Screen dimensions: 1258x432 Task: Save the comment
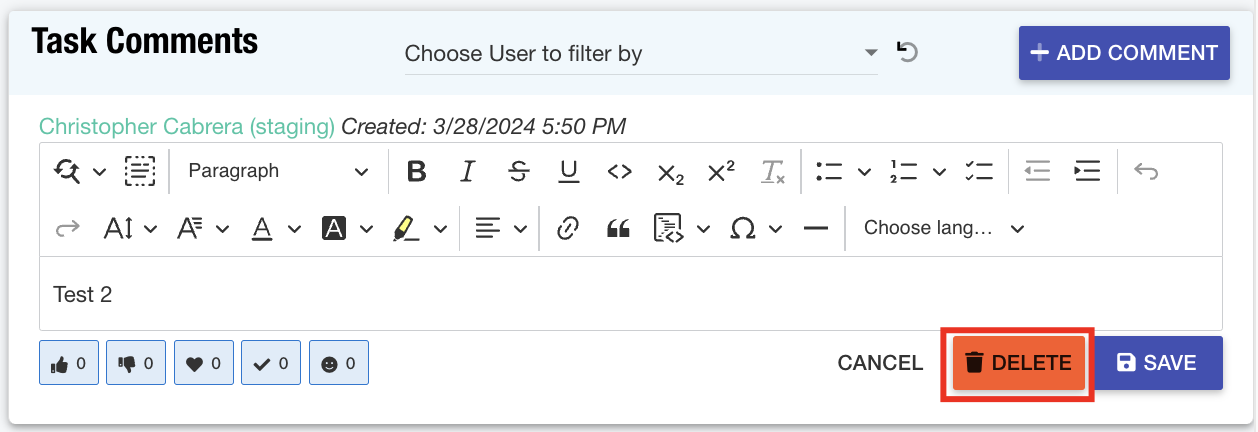click(x=1158, y=362)
